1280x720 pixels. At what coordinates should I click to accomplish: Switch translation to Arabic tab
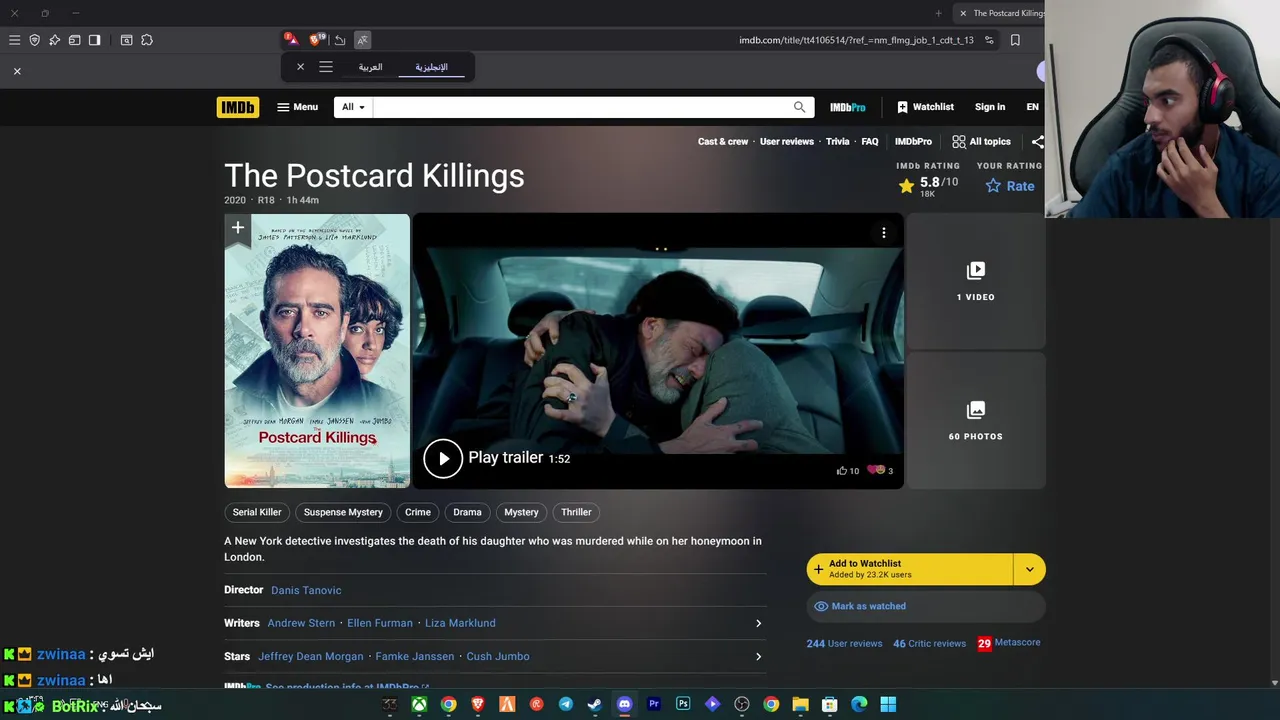tap(370, 67)
